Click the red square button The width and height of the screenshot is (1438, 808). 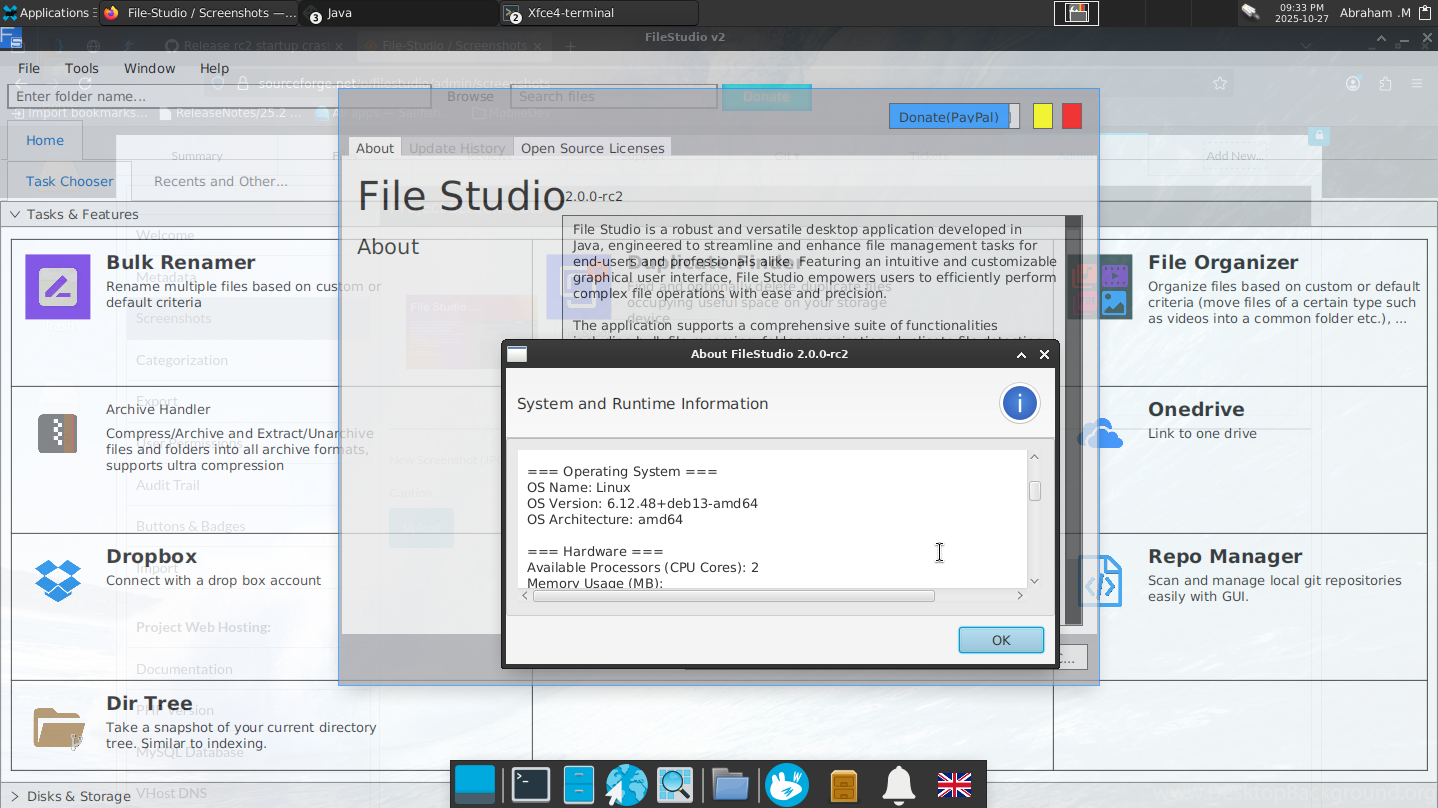click(x=1072, y=117)
